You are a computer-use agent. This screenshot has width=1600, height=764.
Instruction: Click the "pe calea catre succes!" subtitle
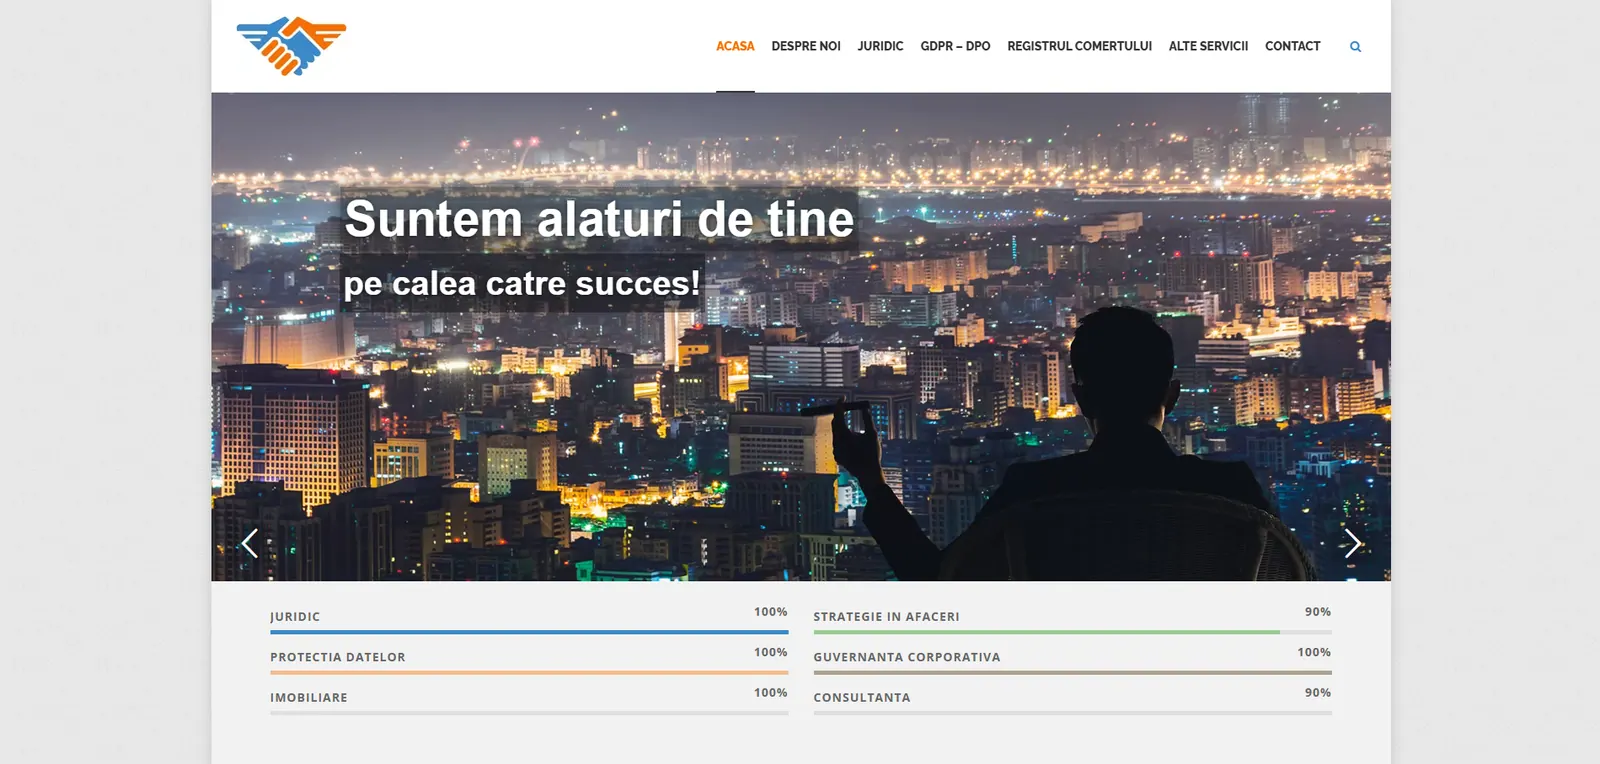pyautogui.click(x=521, y=284)
